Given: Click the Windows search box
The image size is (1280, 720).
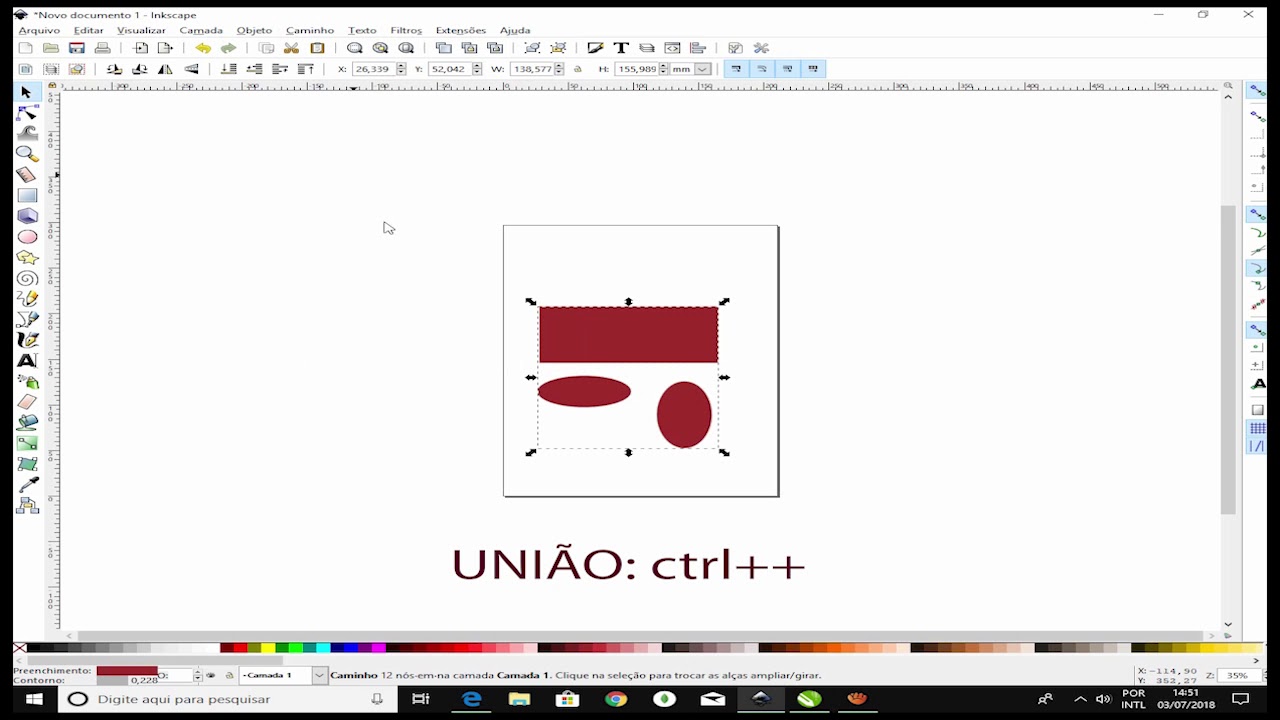Looking at the screenshot, I should (x=227, y=699).
